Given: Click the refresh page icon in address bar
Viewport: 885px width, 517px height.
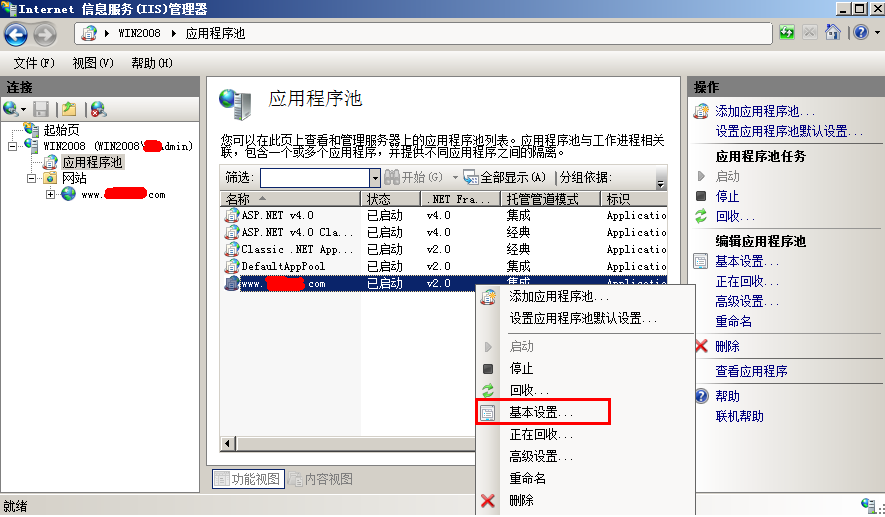Looking at the screenshot, I should (x=787, y=33).
